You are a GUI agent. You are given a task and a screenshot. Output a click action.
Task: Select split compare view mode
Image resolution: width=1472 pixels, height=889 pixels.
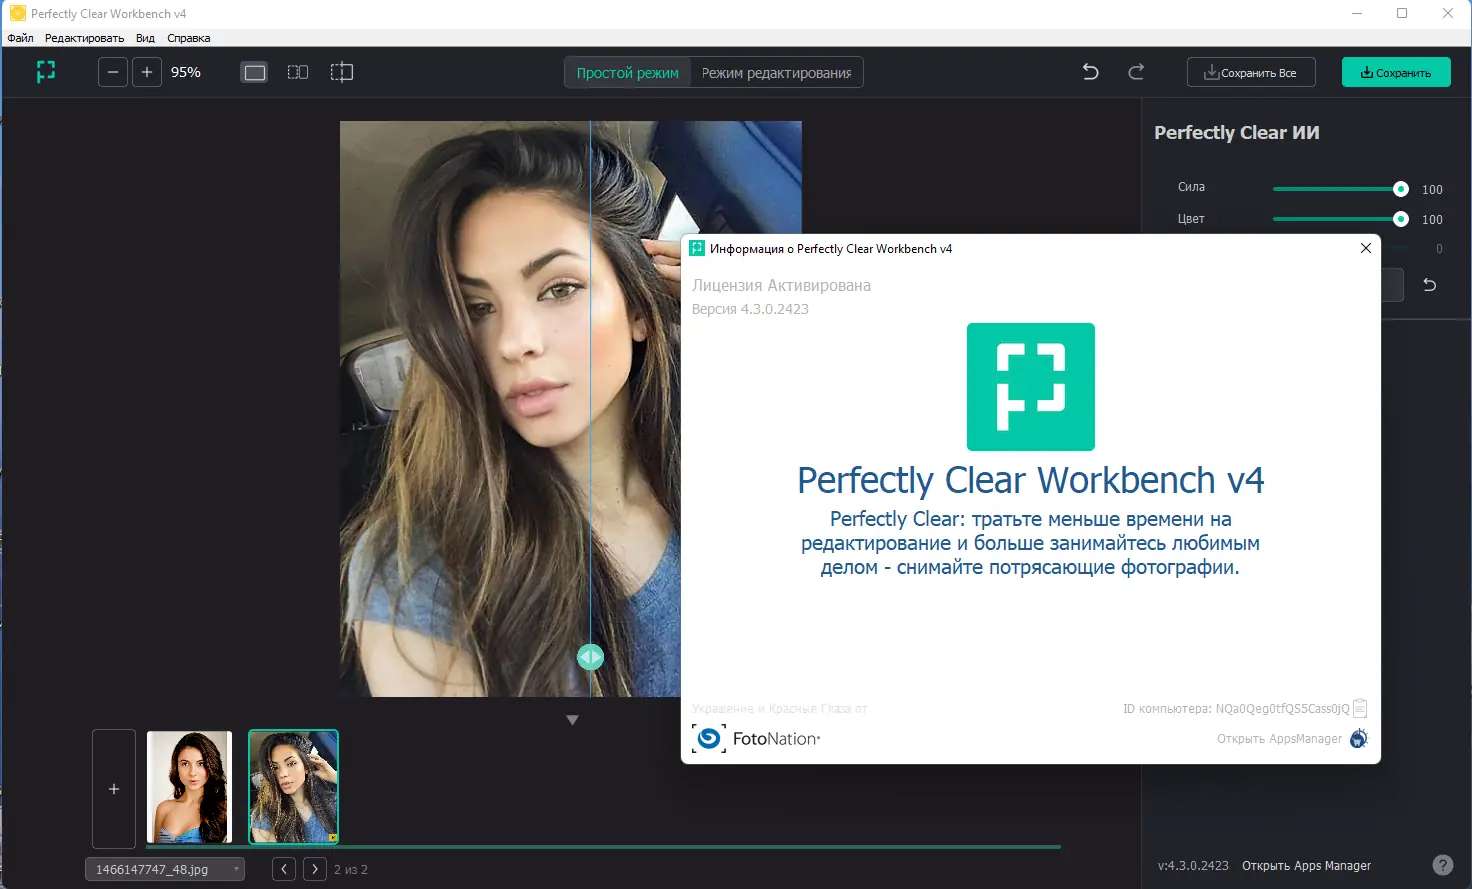coord(342,72)
